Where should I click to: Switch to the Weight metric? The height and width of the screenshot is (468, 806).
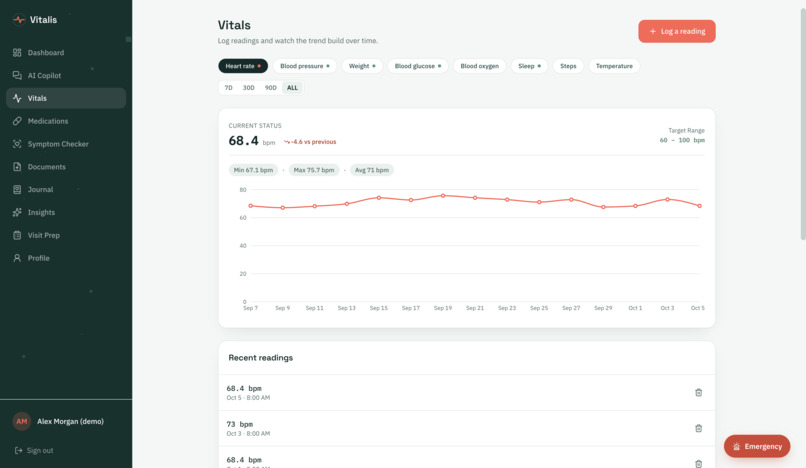[x=362, y=66]
